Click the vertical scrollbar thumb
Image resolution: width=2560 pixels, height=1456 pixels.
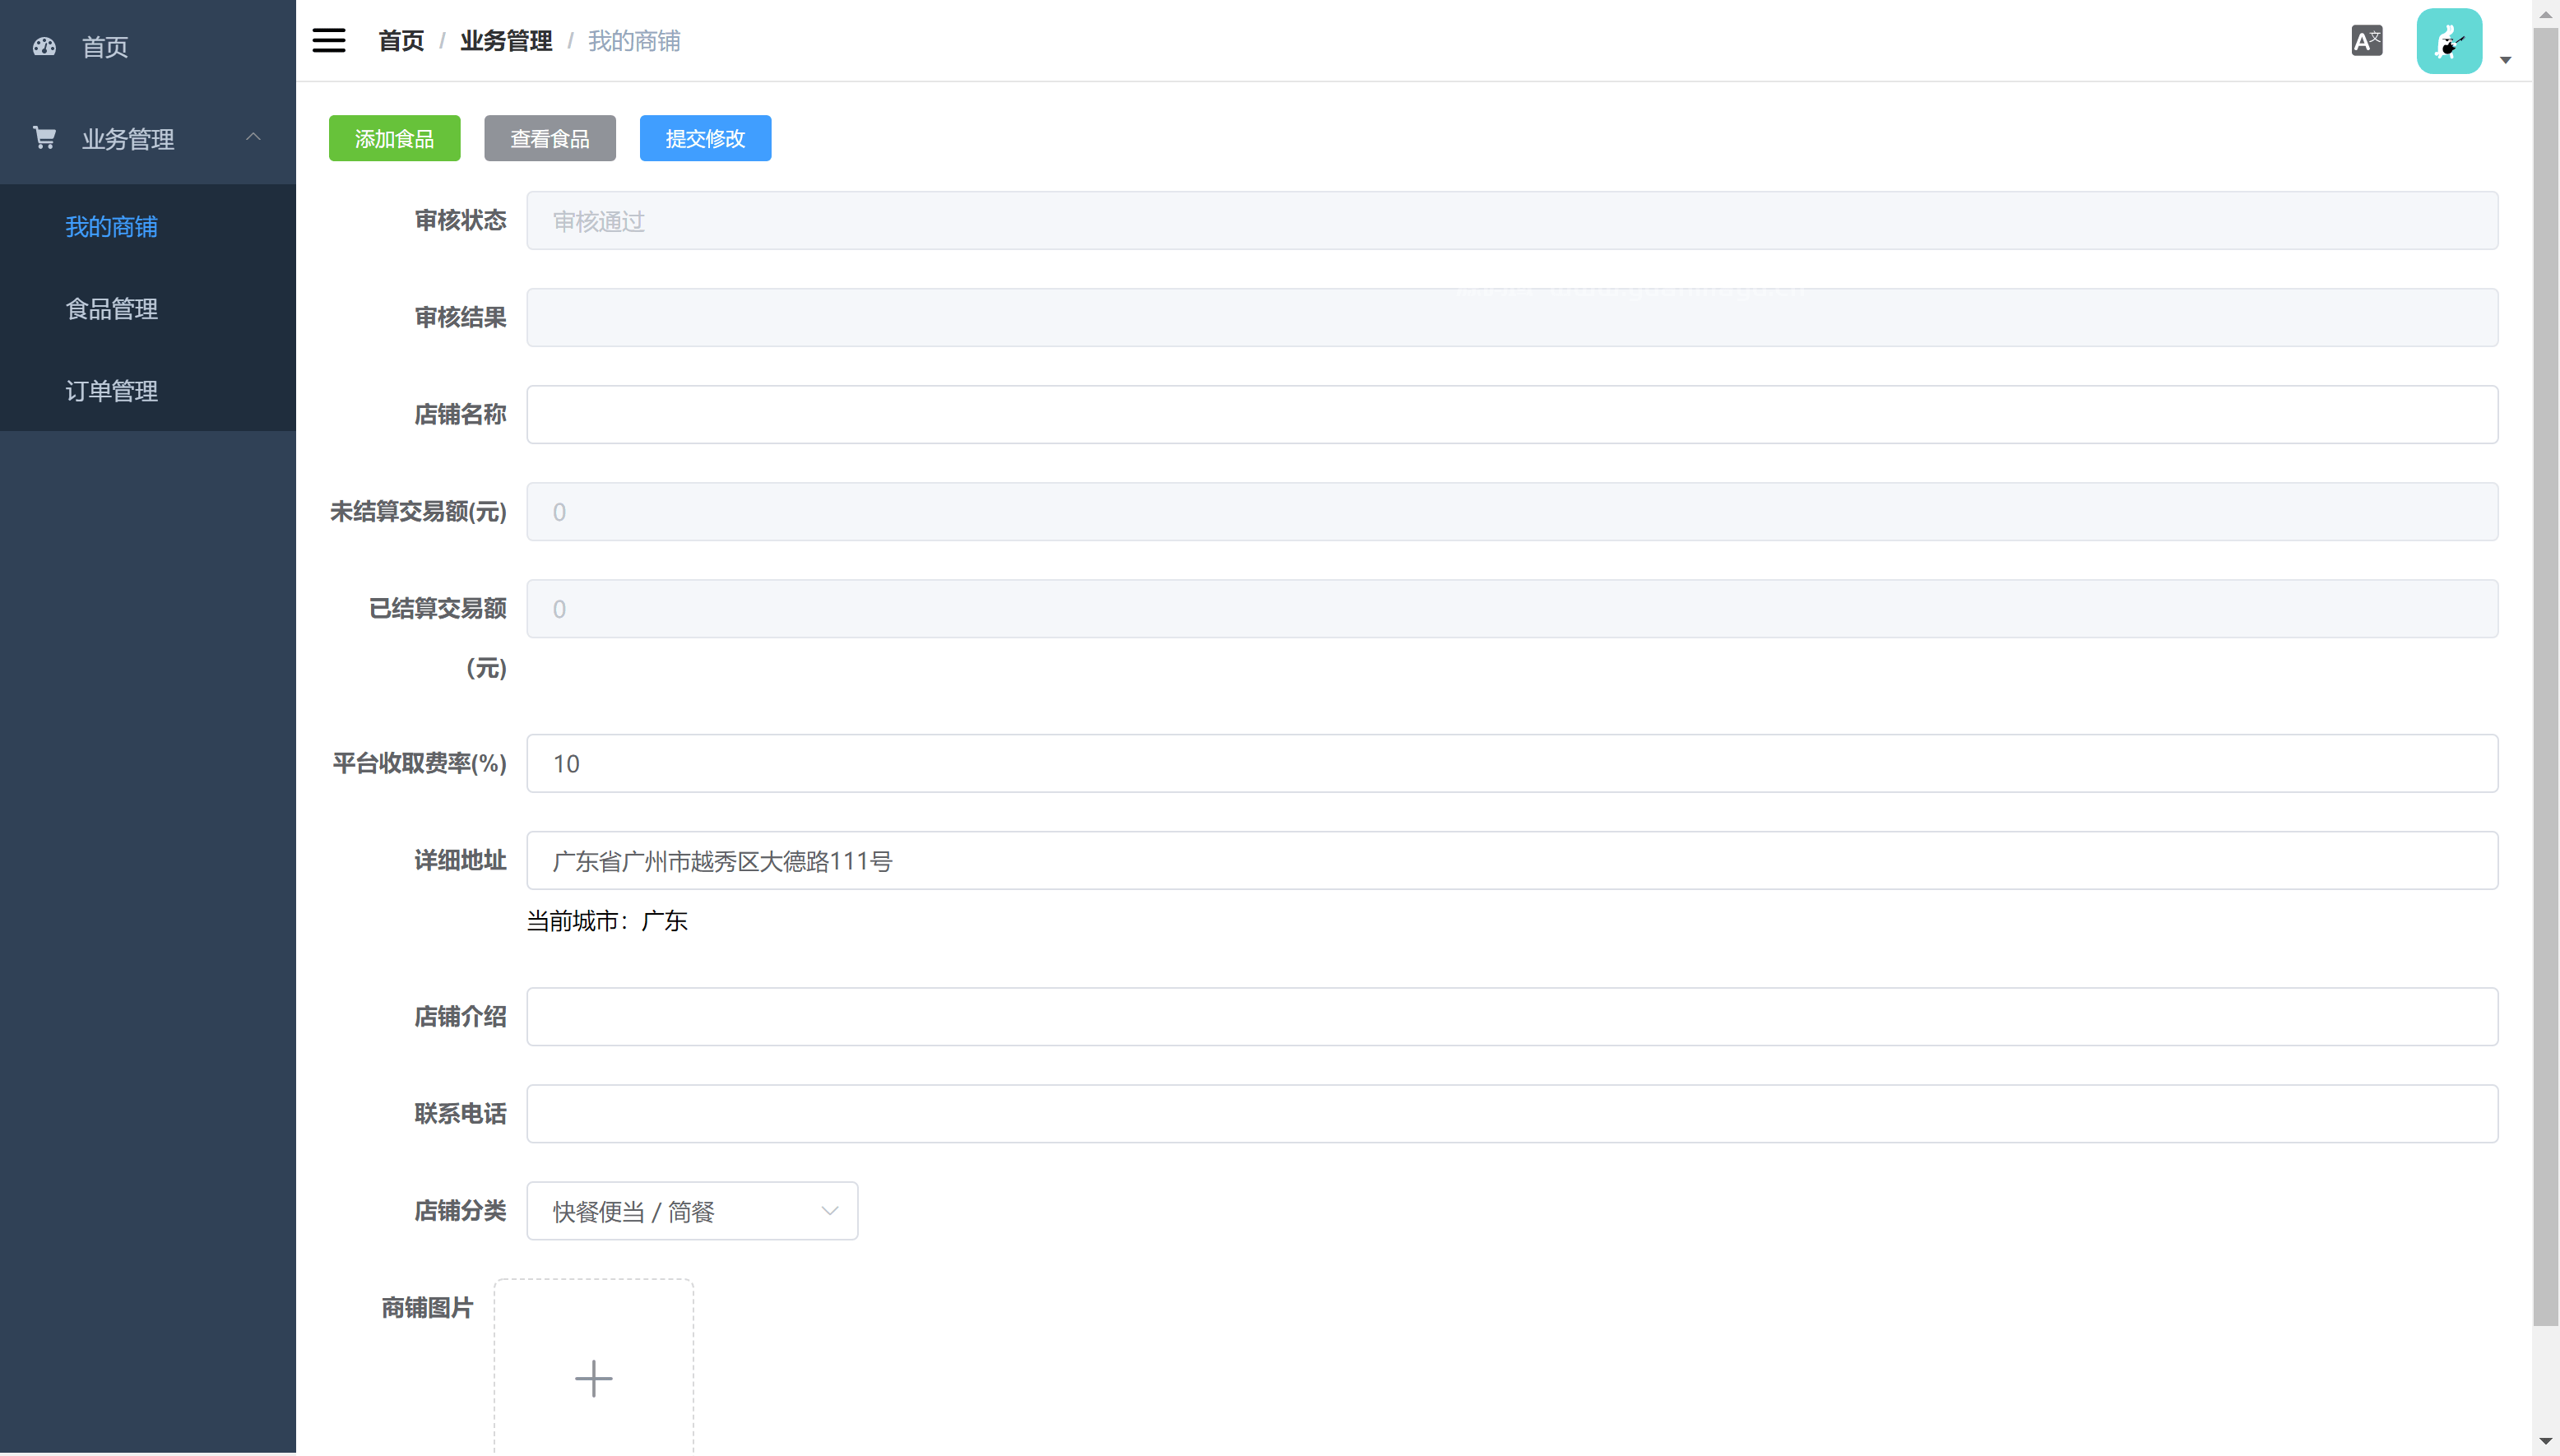[2546, 677]
